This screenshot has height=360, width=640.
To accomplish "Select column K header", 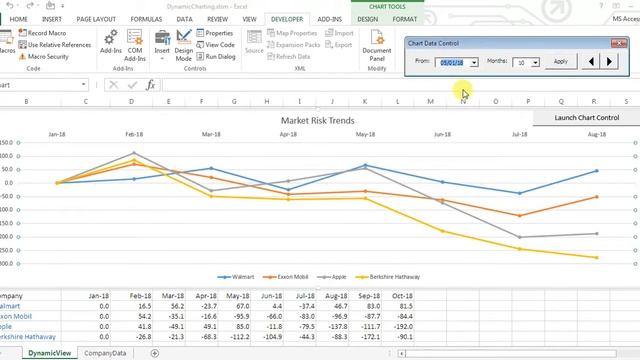I will click(x=364, y=101).
